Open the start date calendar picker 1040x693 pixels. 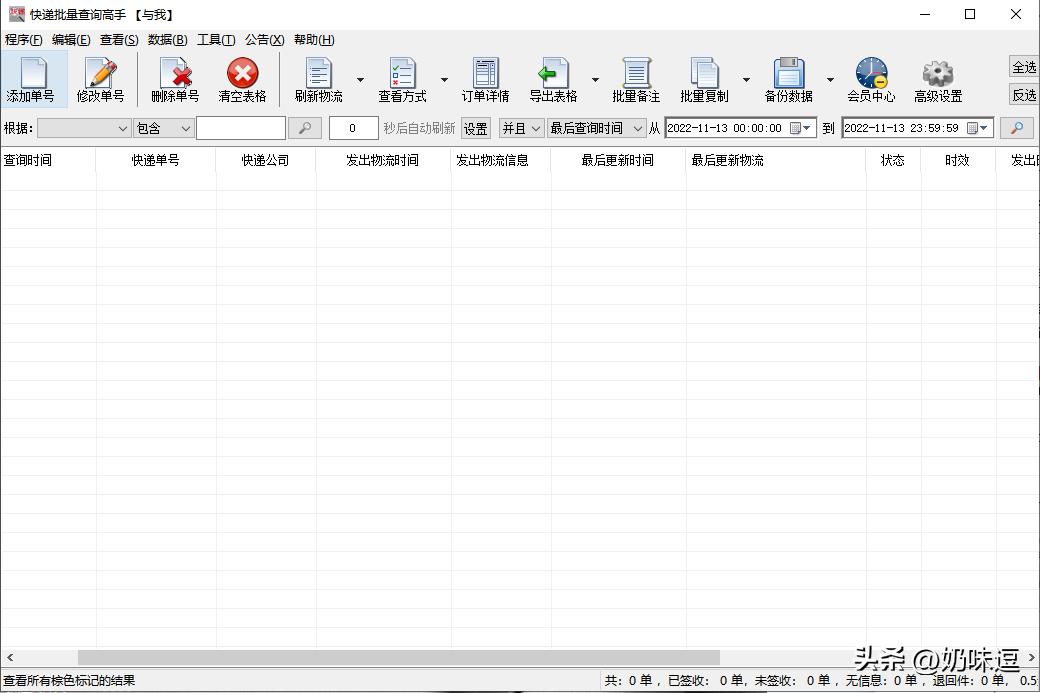coord(801,128)
